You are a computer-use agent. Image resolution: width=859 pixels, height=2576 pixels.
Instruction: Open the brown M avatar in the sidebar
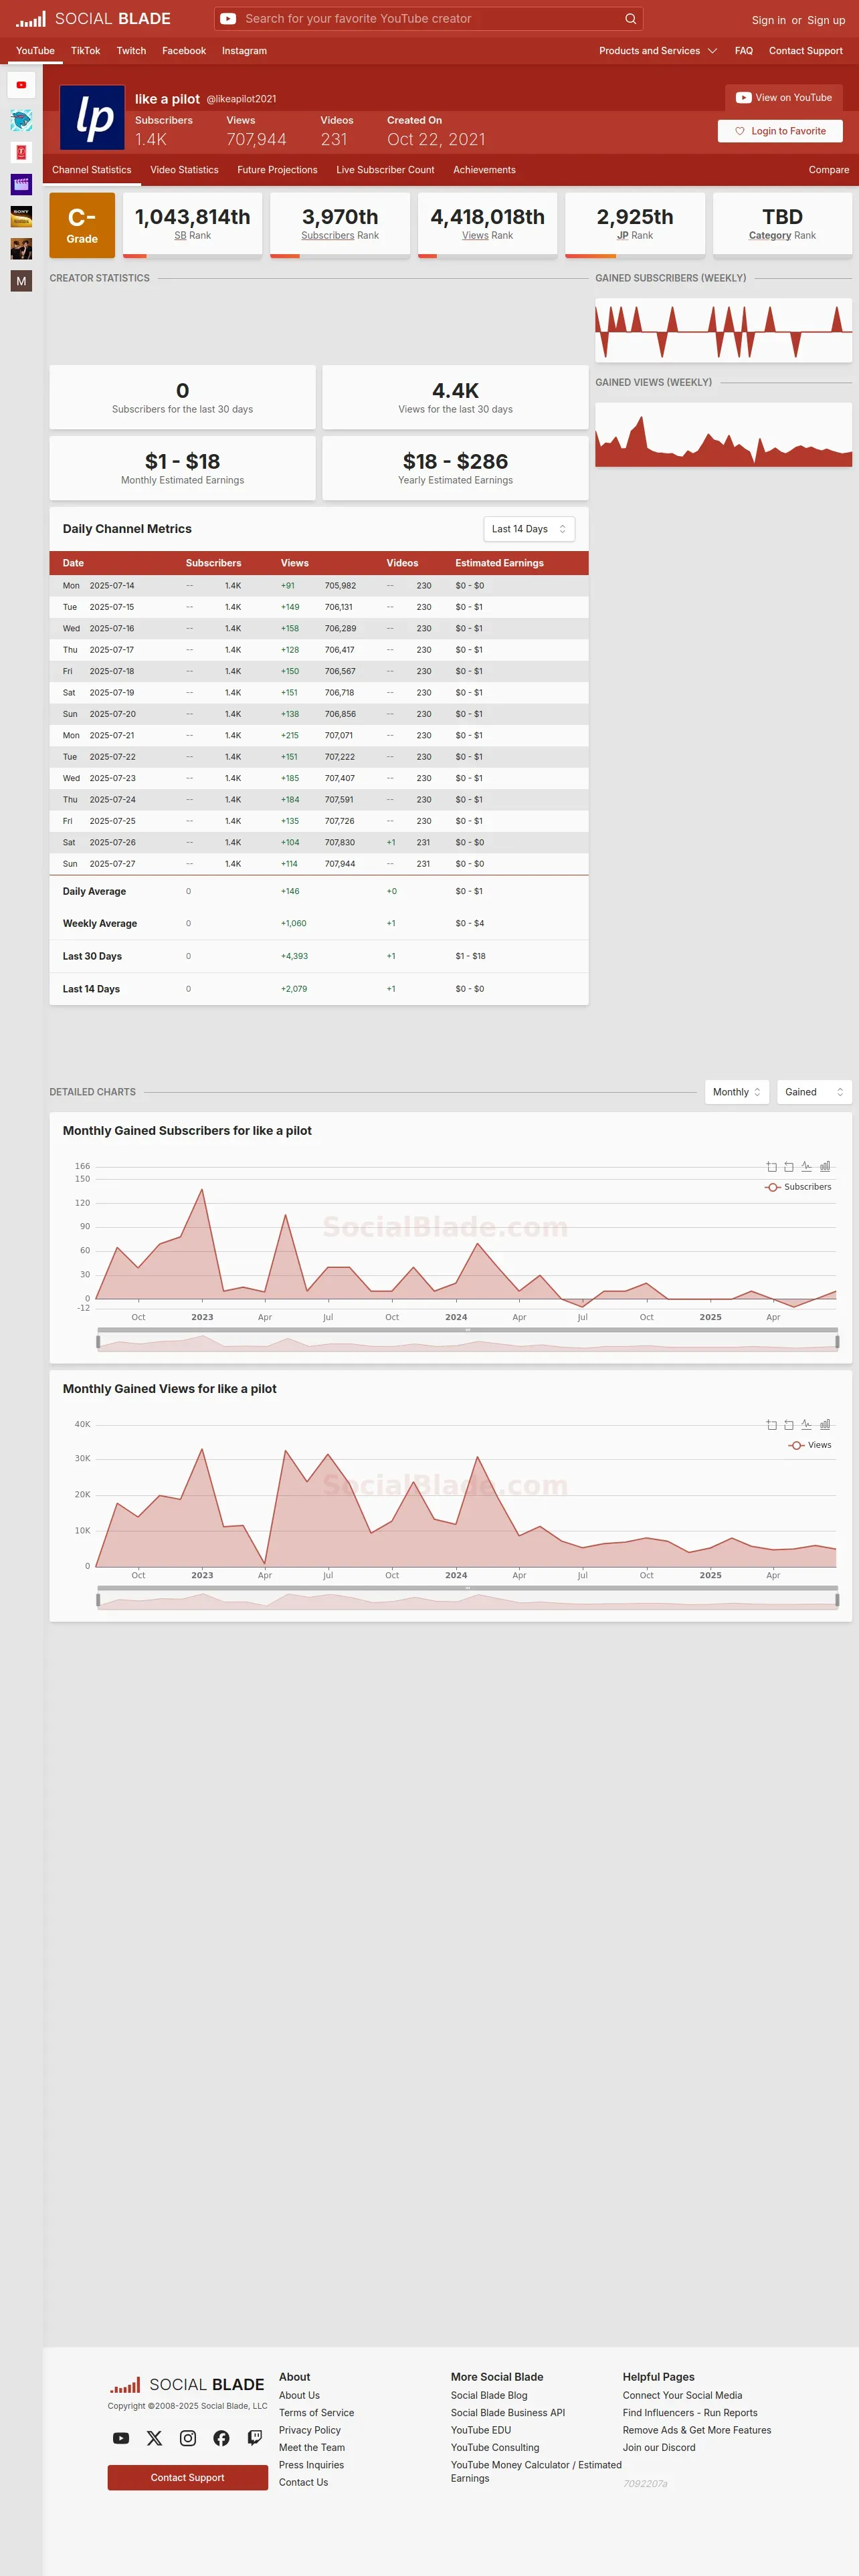tap(21, 281)
